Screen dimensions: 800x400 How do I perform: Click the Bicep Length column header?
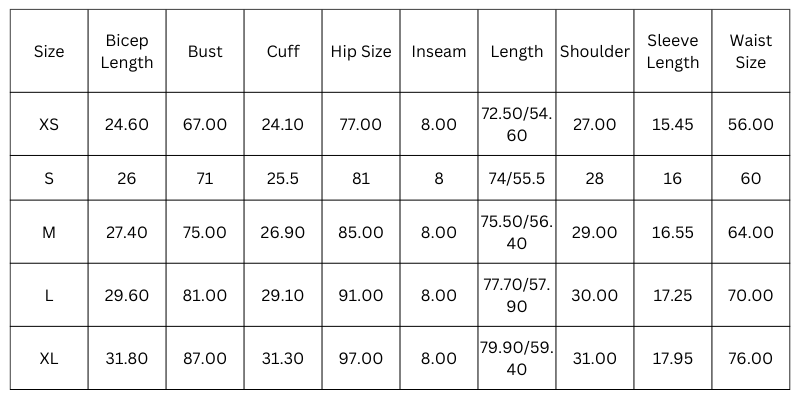click(x=127, y=52)
